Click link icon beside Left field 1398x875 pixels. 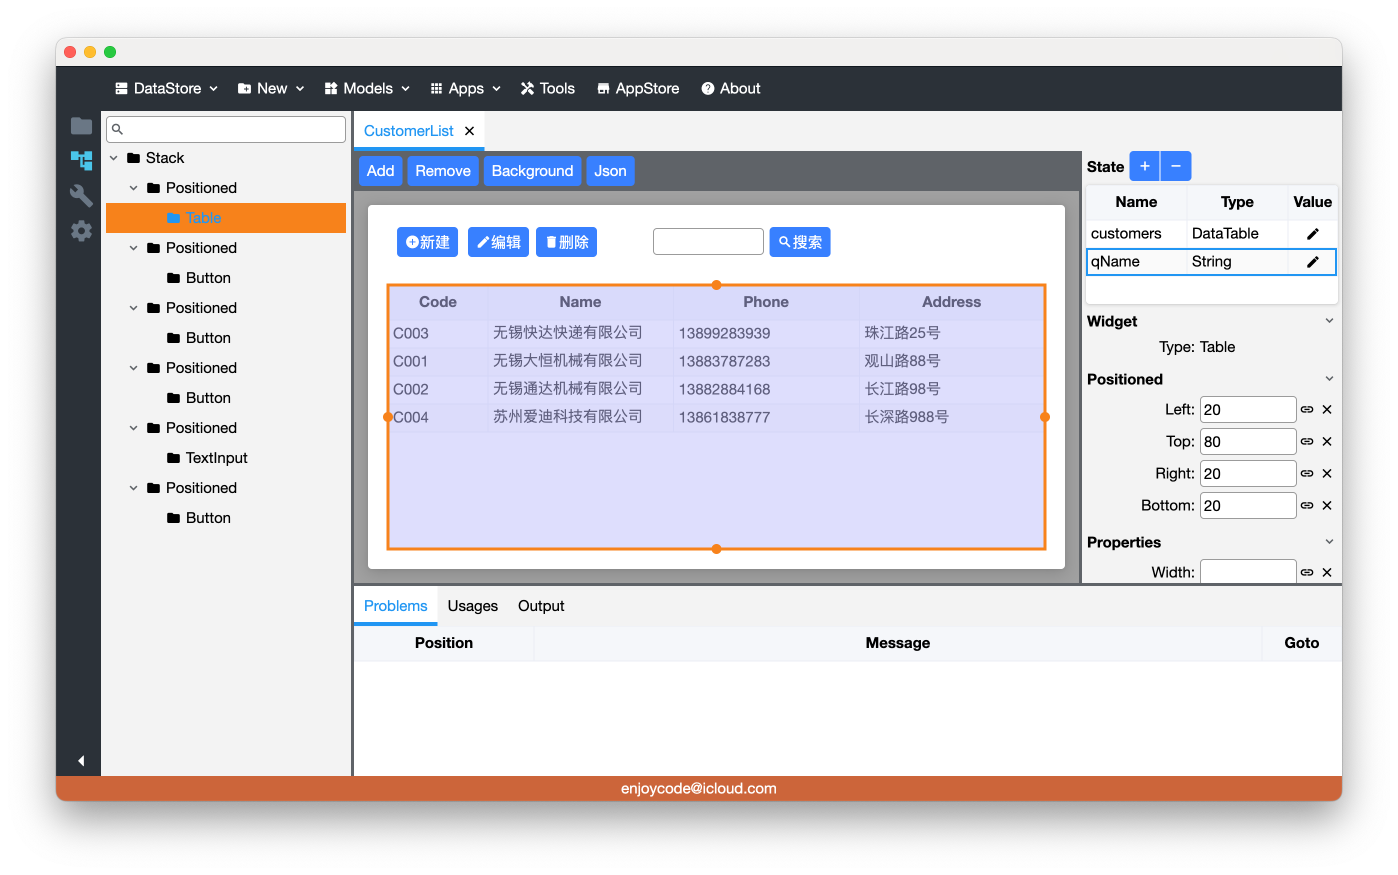1306,410
